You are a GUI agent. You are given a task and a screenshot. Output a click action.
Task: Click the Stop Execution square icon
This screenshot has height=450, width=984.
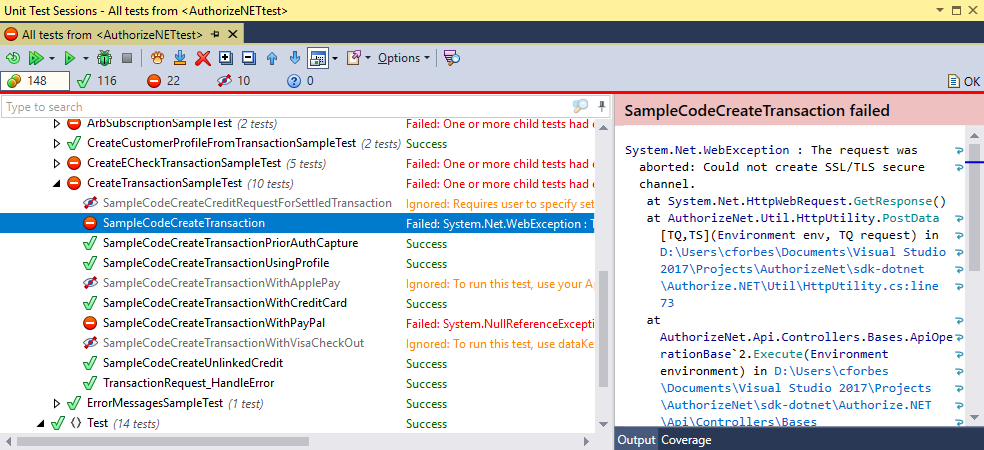pyautogui.click(x=127, y=58)
